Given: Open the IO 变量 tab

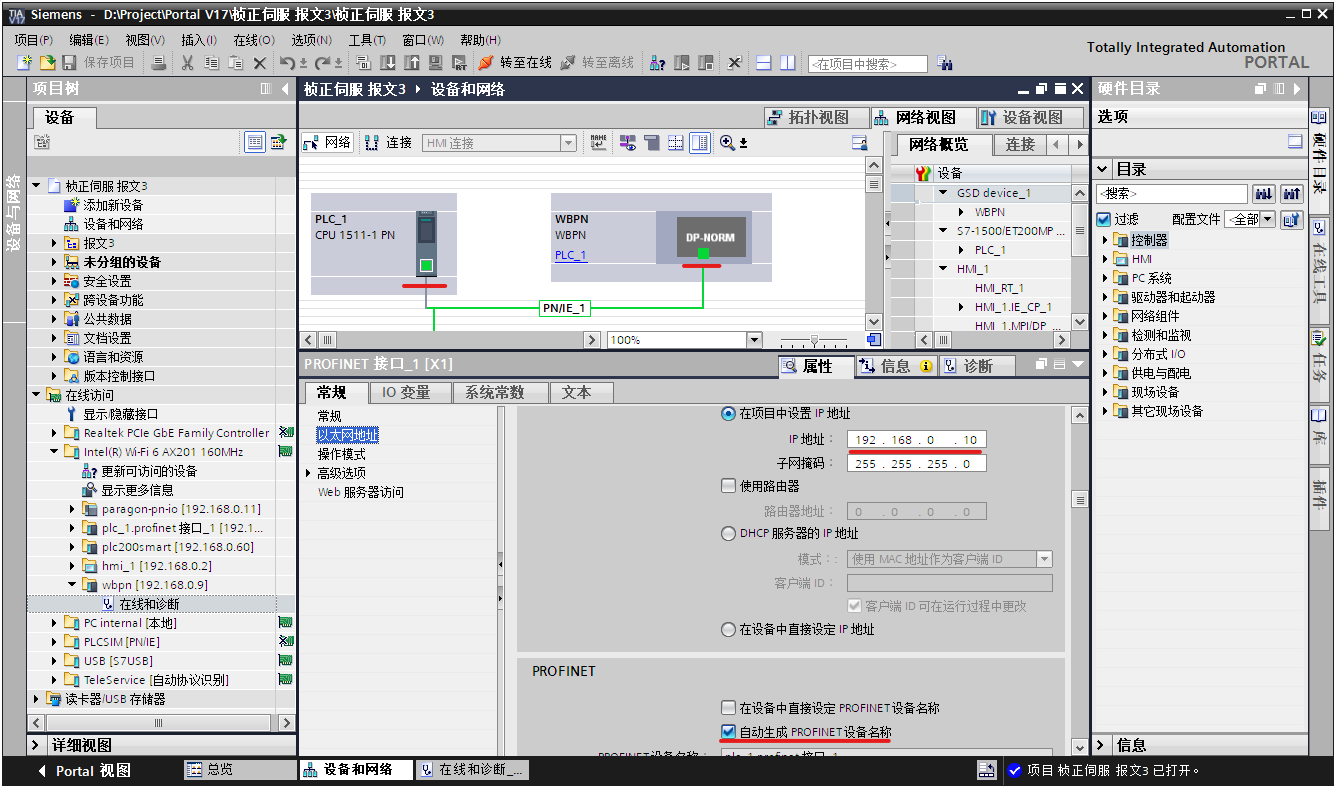Looking at the screenshot, I should click(411, 393).
